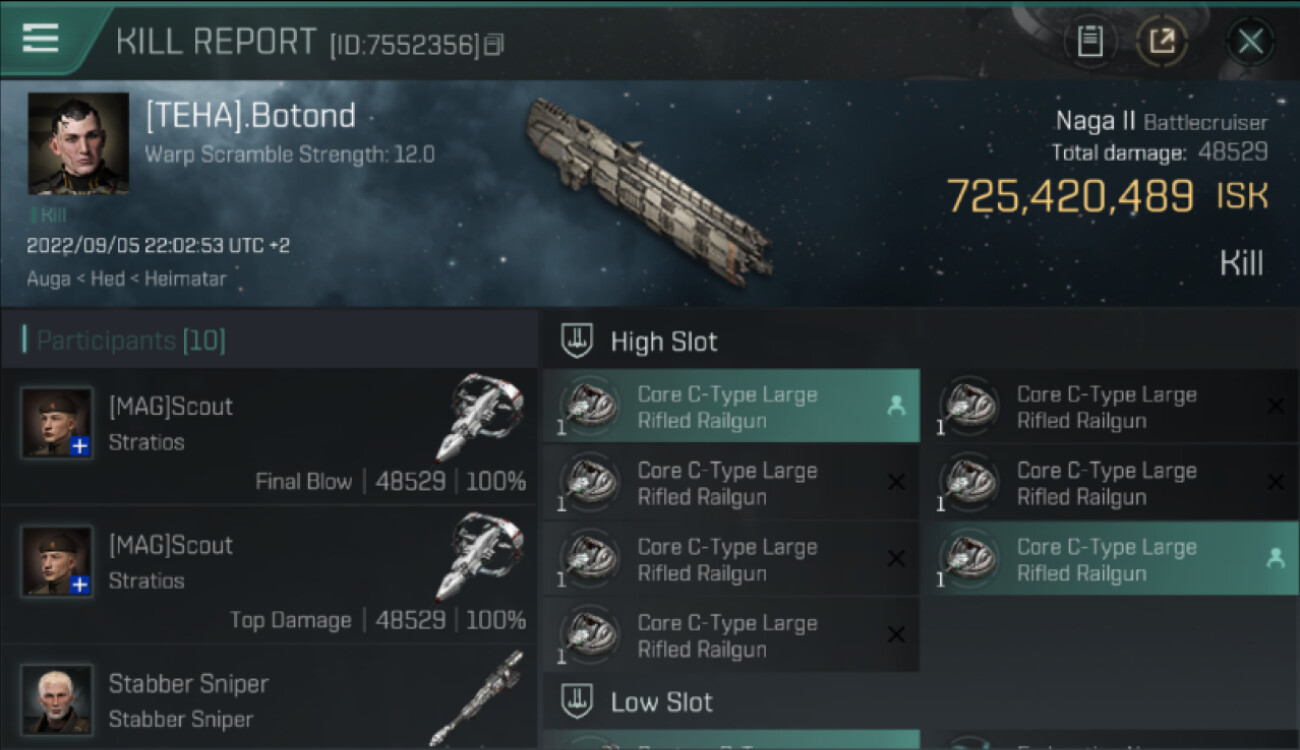Collapse the High Slot section
Image resolution: width=1300 pixels, height=750 pixels.
pyautogui.click(x=664, y=341)
